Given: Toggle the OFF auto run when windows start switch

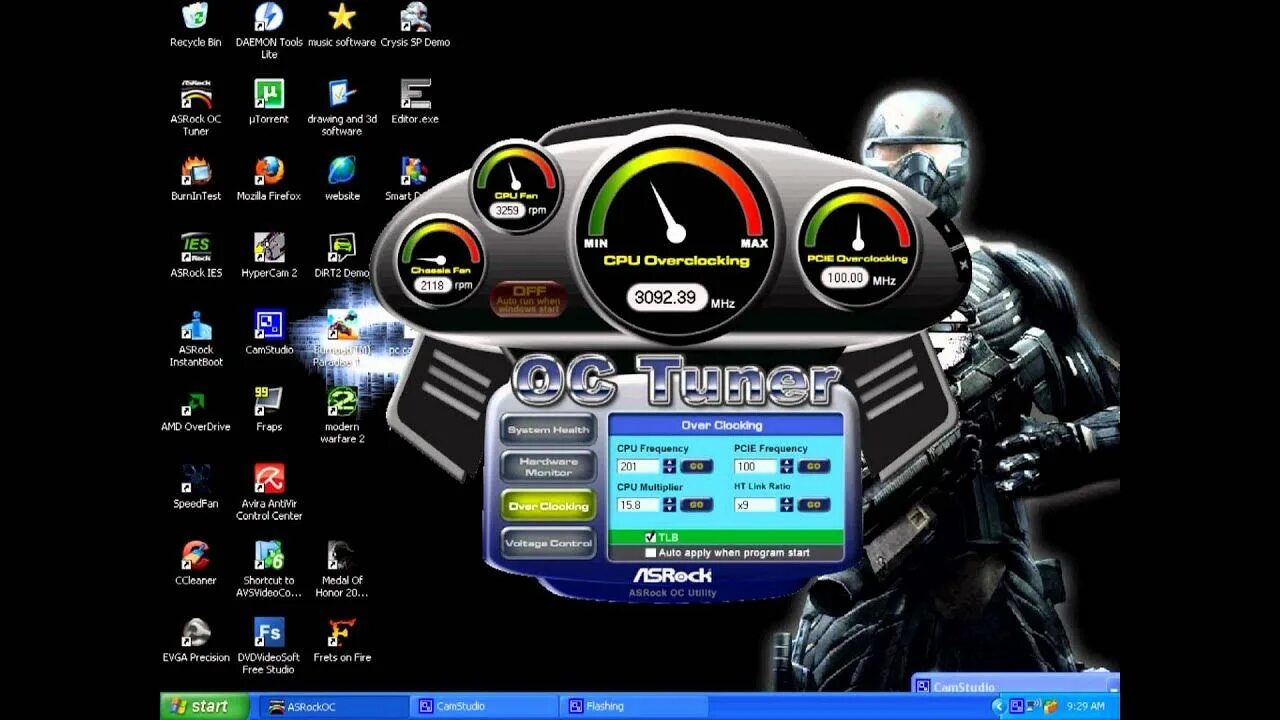Looking at the screenshot, I should 529,298.
